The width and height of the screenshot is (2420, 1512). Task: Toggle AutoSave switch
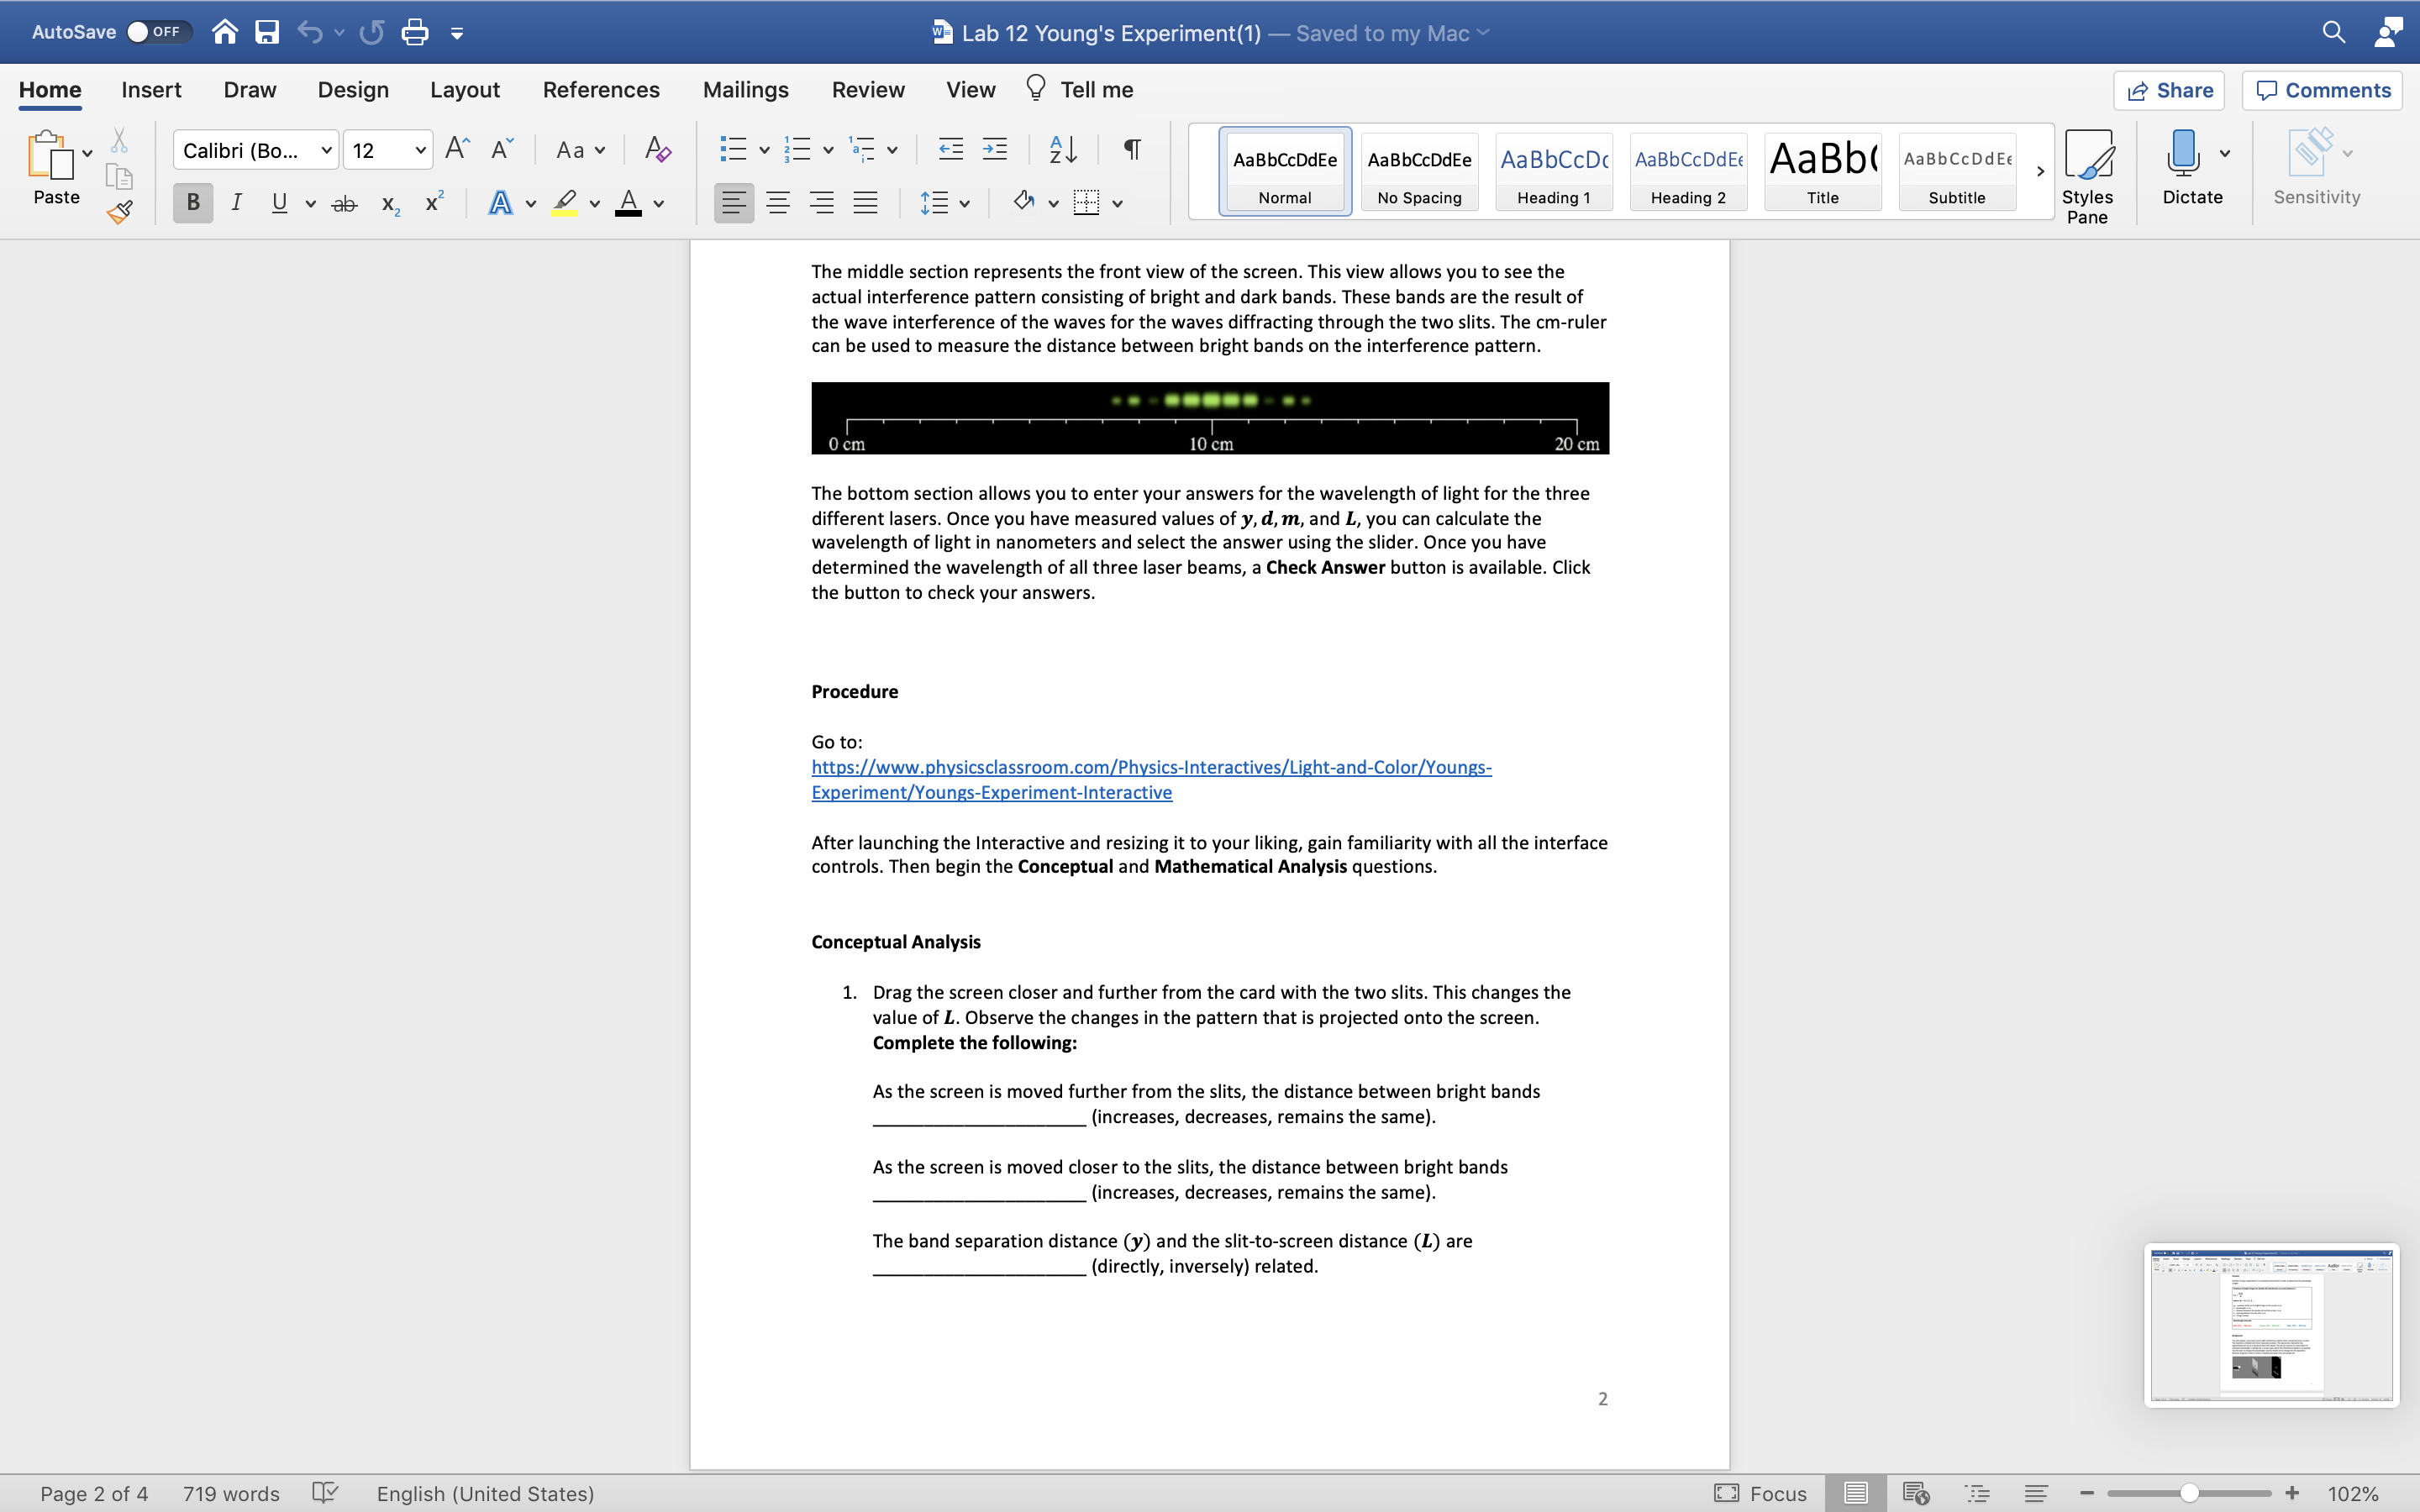pyautogui.click(x=158, y=32)
